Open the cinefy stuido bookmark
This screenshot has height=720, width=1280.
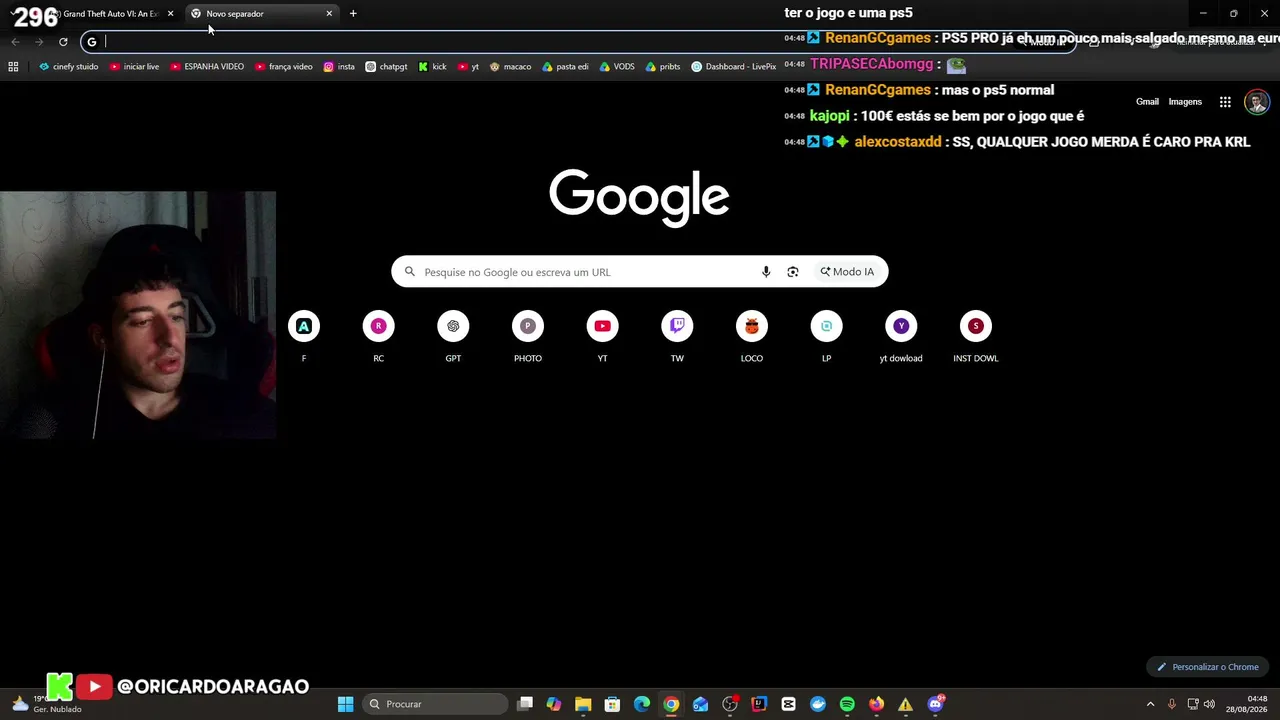click(68, 67)
